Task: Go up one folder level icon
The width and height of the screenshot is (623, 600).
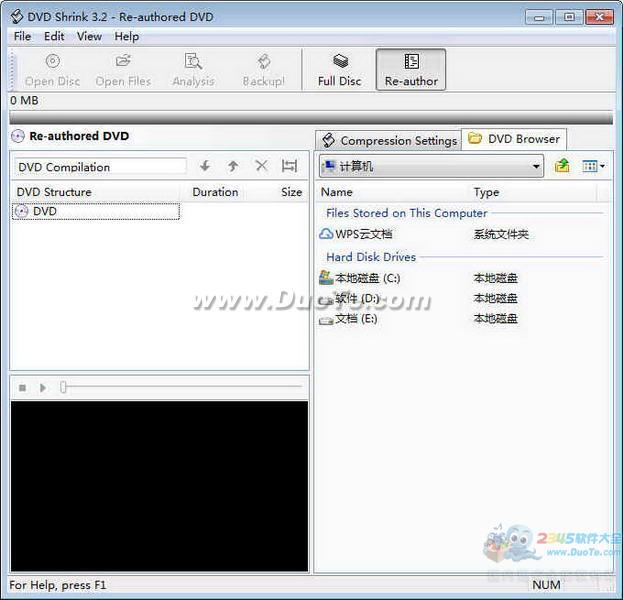Action: (562, 166)
